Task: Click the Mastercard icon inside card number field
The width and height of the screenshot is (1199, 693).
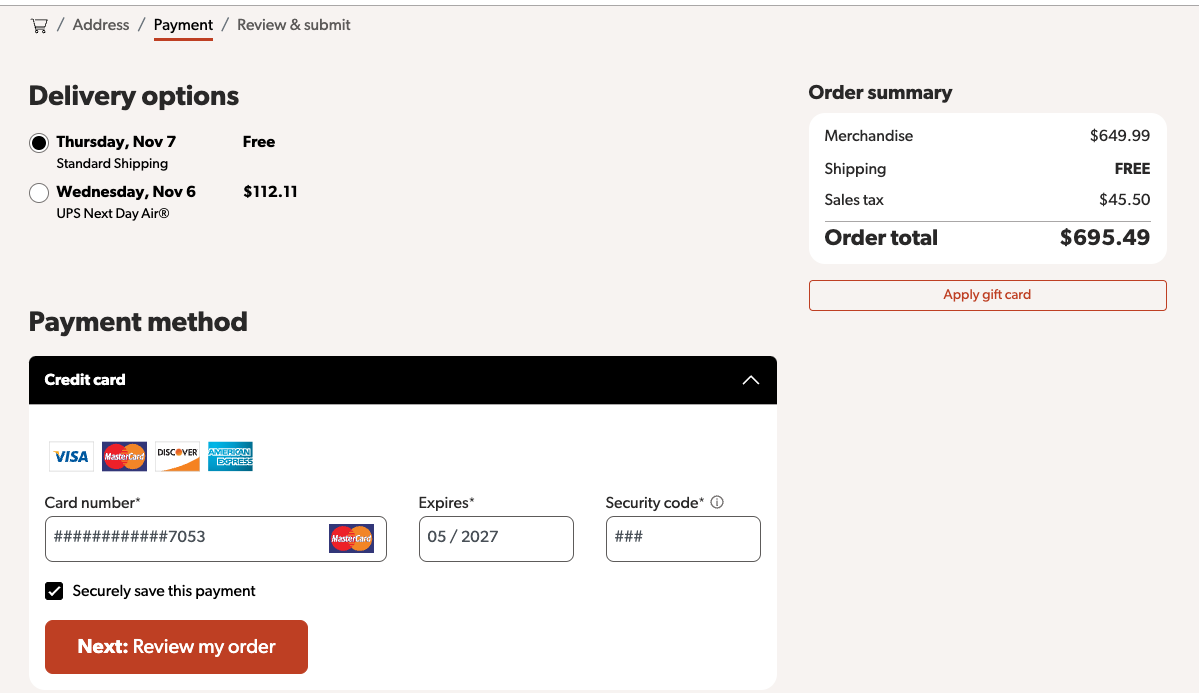Action: tap(352, 538)
